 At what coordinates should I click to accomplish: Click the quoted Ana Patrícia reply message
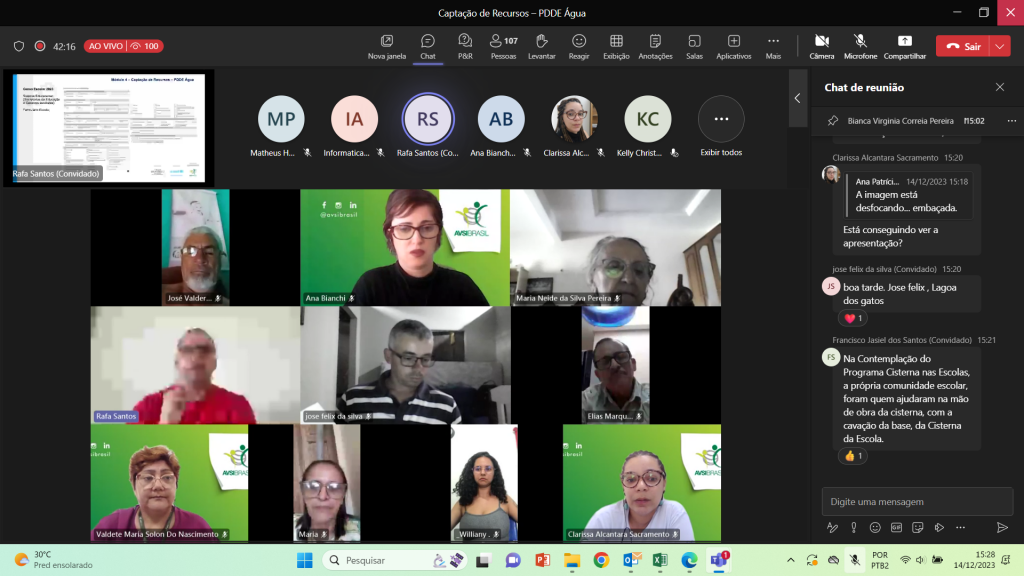909,195
